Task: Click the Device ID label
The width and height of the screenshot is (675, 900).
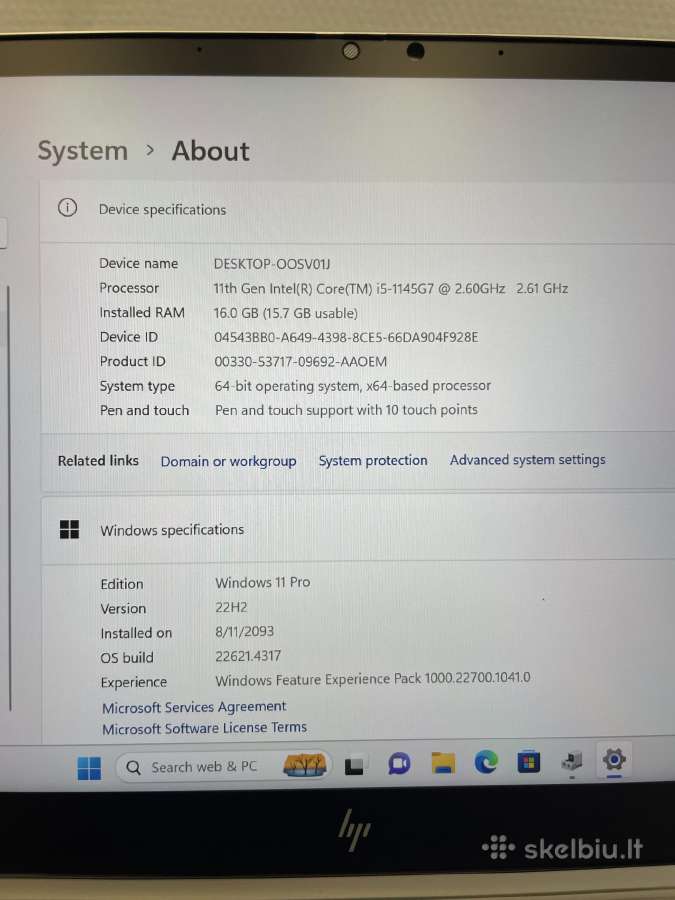Action: 129,337
